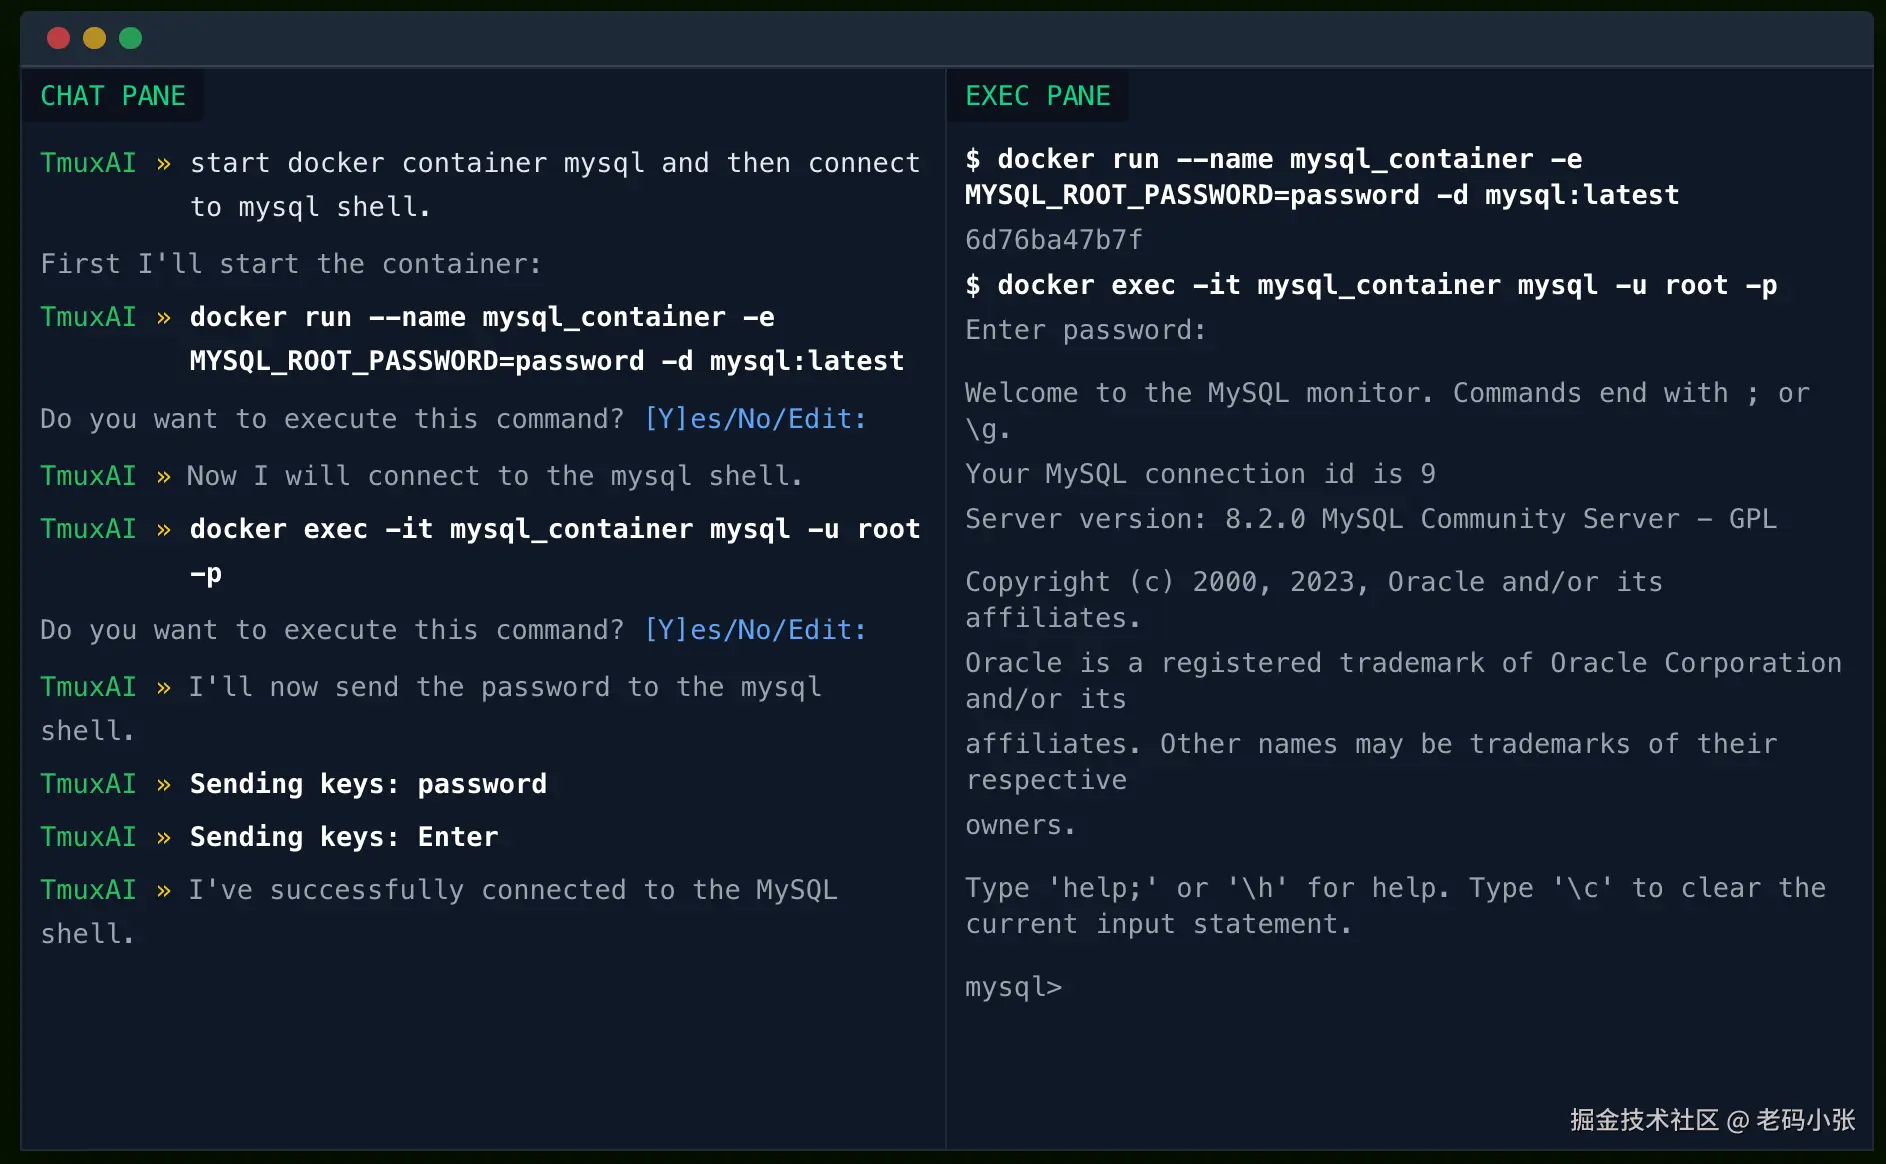Focus the mysql> prompt in the exec pane

(1013, 987)
